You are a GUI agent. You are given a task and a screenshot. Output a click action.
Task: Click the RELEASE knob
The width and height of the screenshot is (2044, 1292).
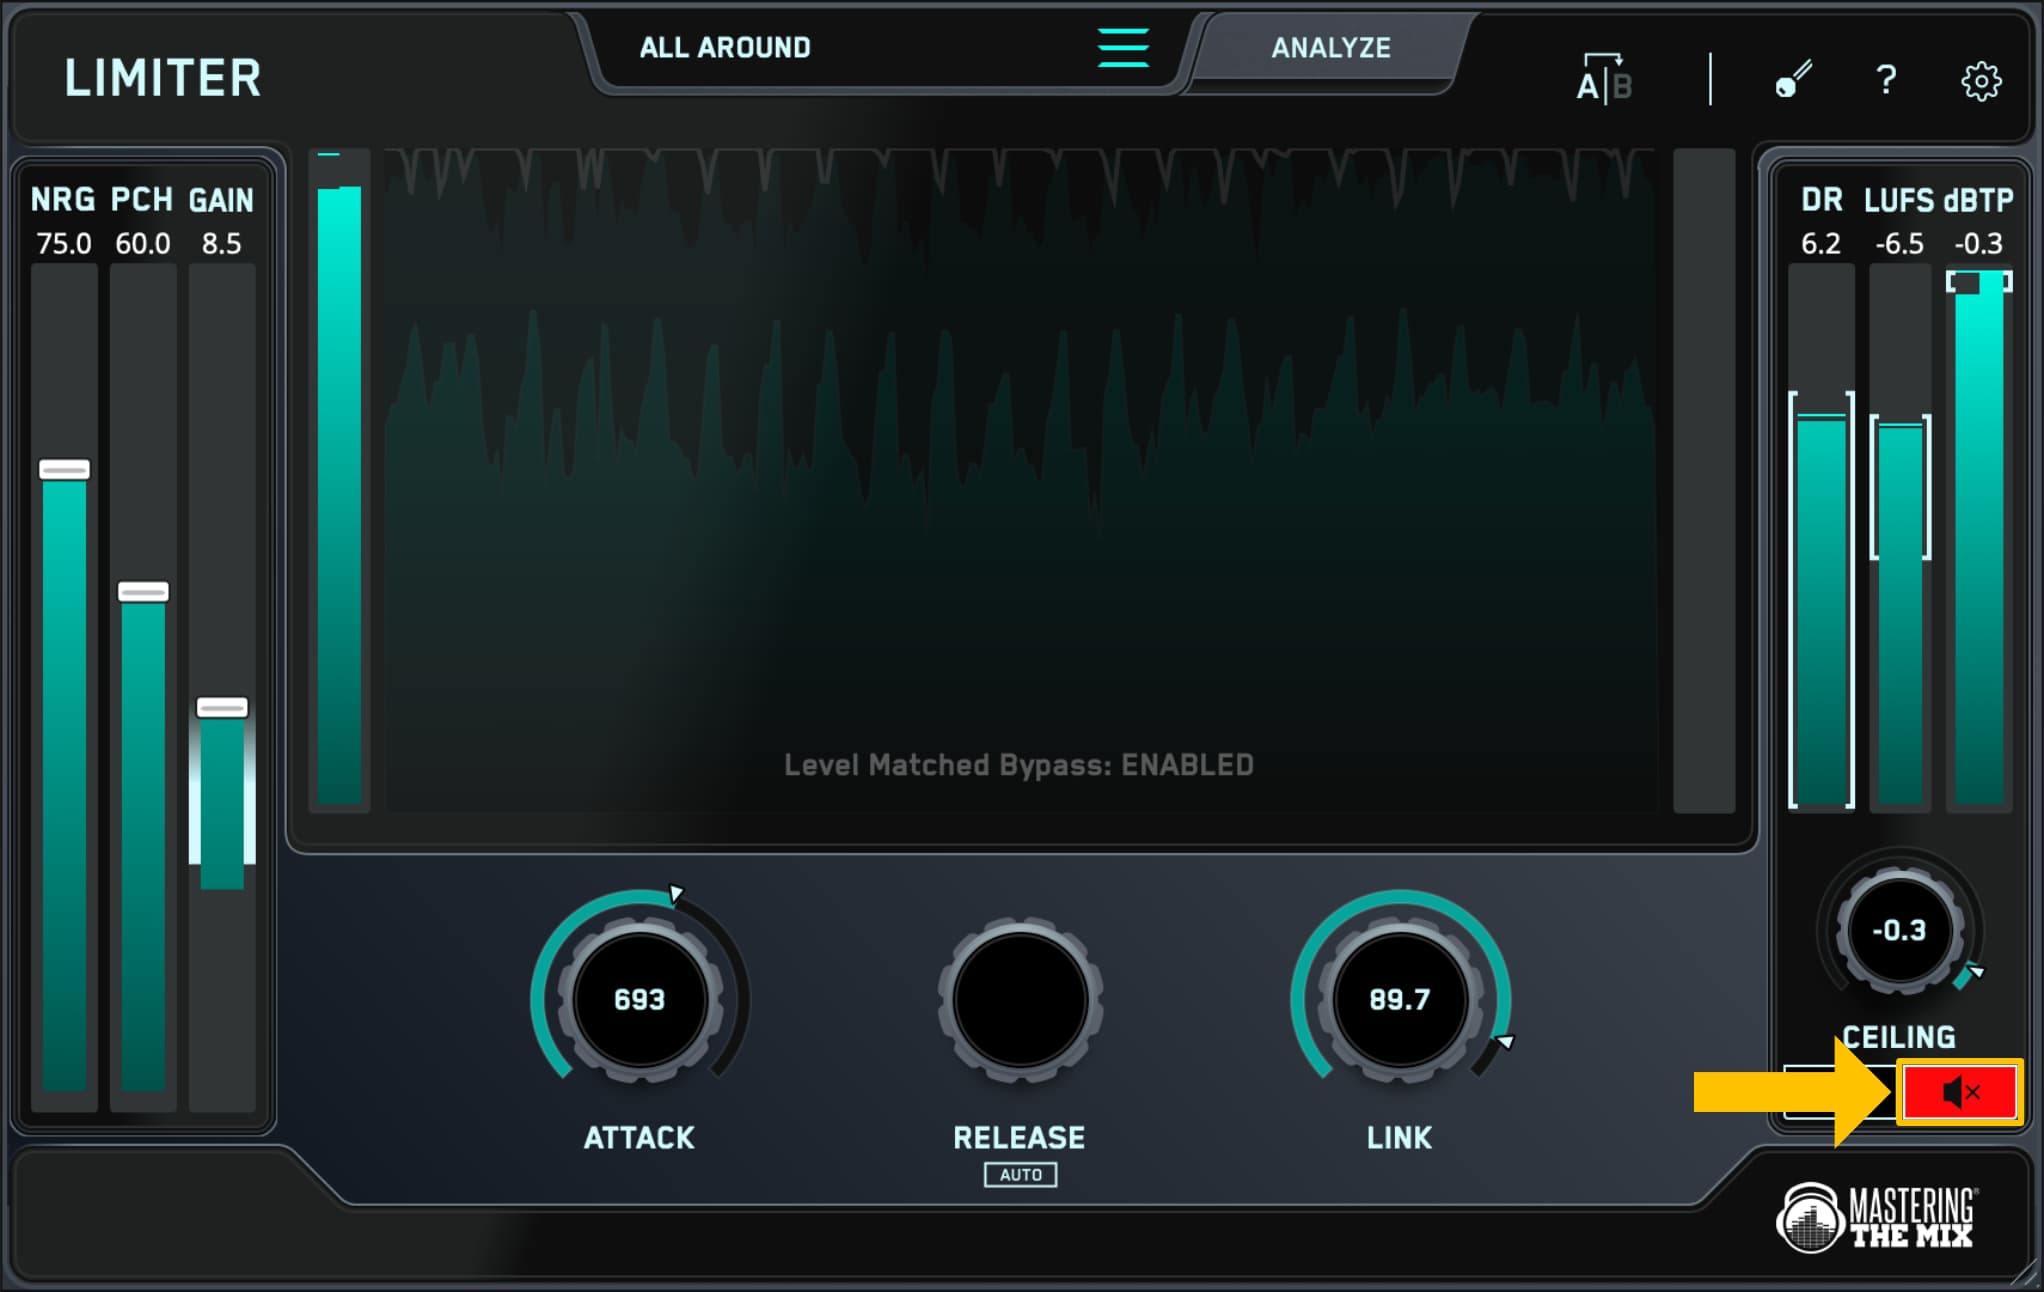click(x=1020, y=999)
